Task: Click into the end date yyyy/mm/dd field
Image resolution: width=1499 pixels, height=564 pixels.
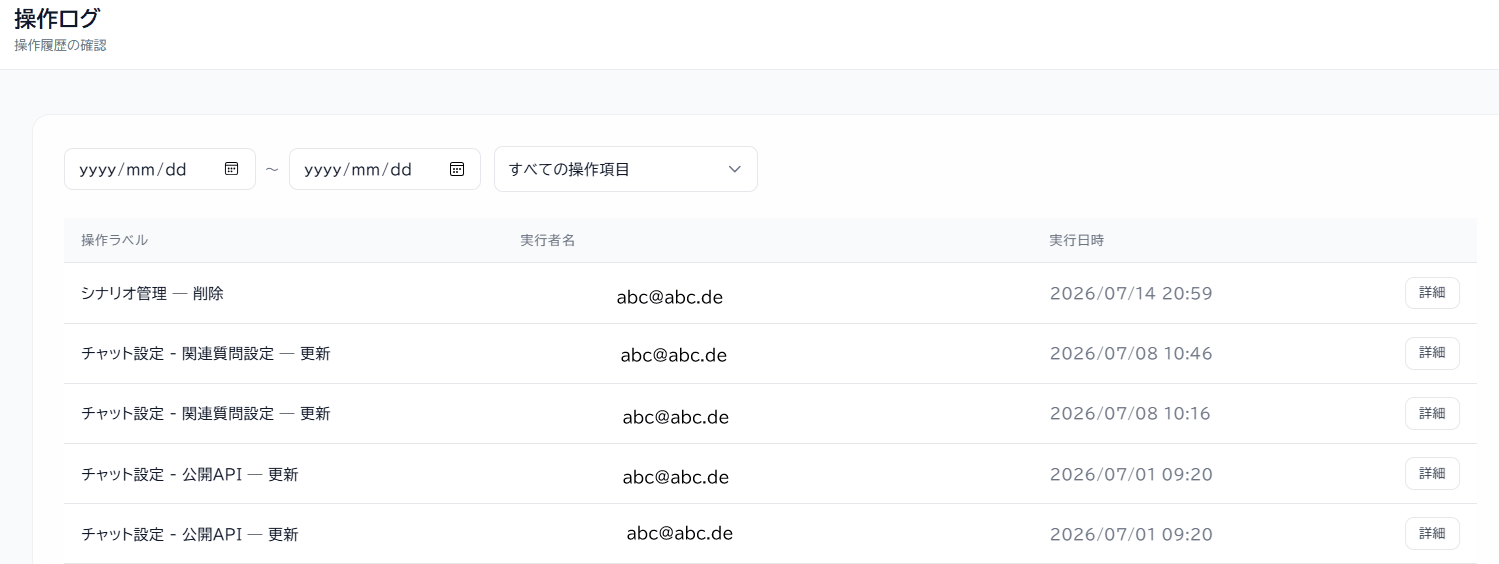Action: (385, 169)
